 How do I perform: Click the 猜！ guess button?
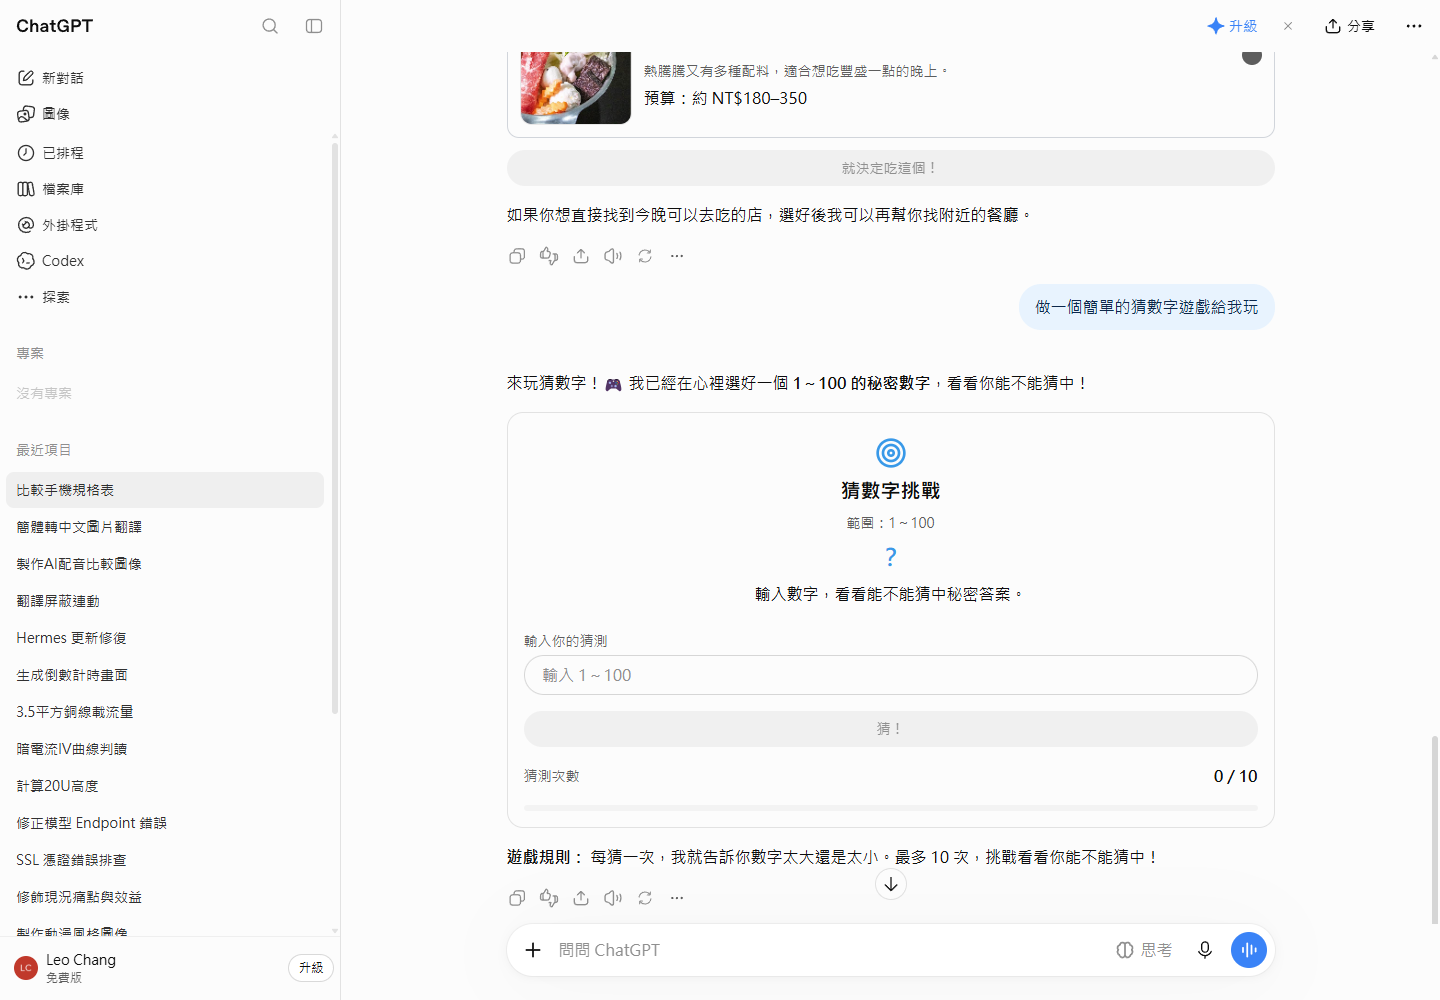point(890,729)
